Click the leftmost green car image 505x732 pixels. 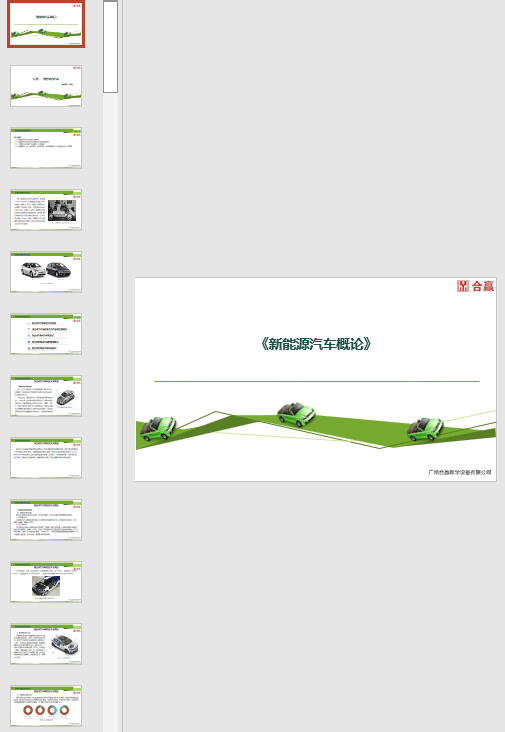(x=158, y=429)
